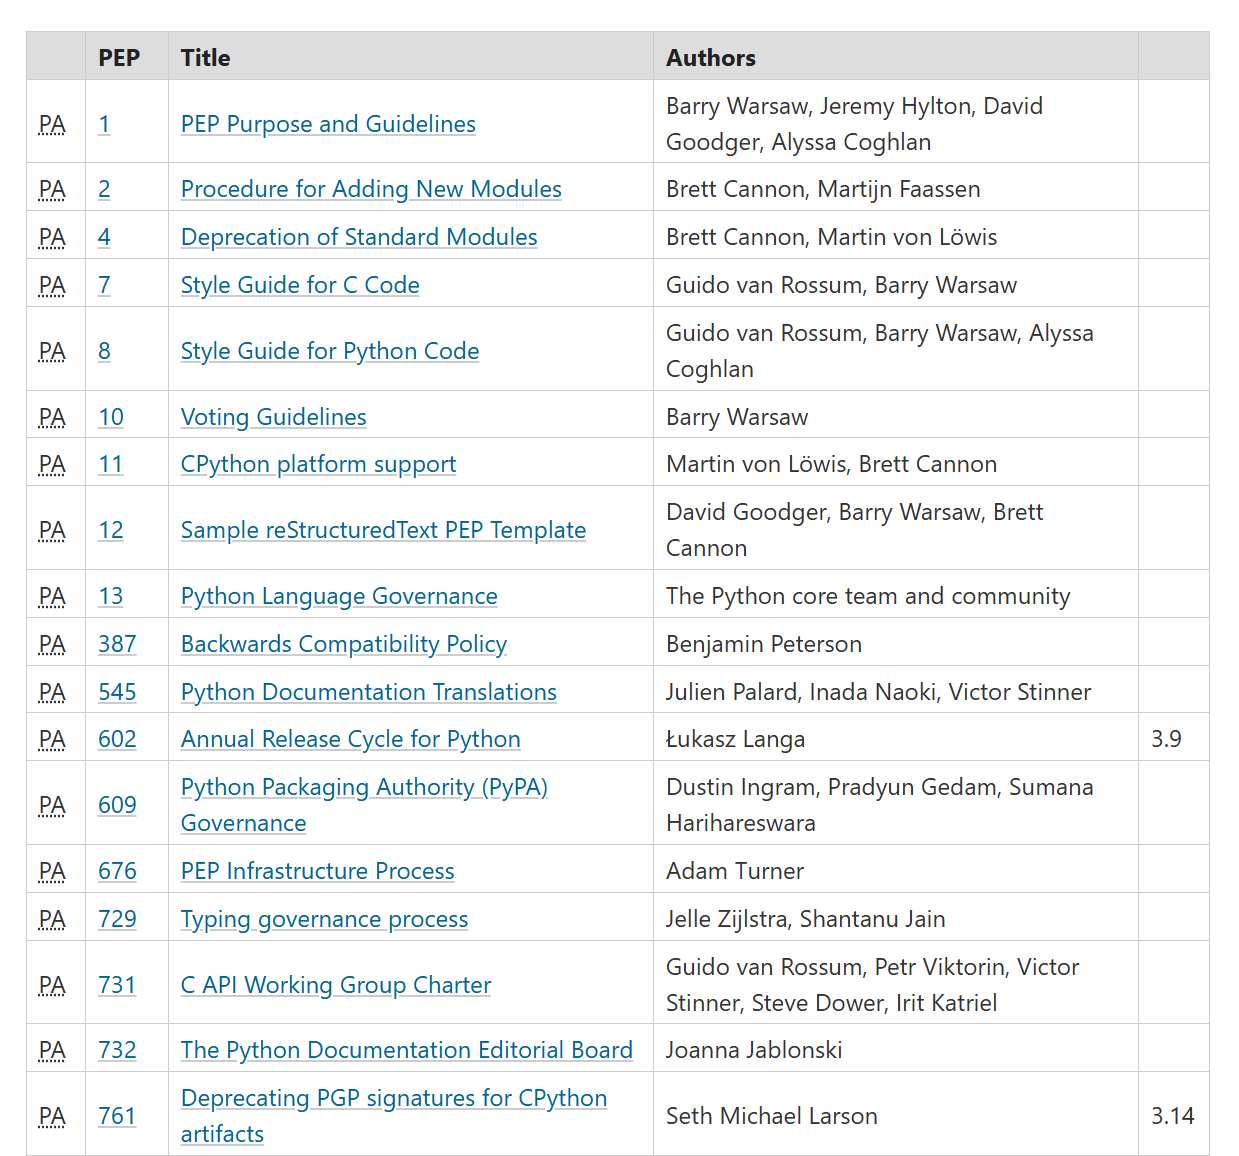Open the Voting Guidelines link
The height and width of the screenshot is (1156, 1239).
pyautogui.click(x=273, y=417)
